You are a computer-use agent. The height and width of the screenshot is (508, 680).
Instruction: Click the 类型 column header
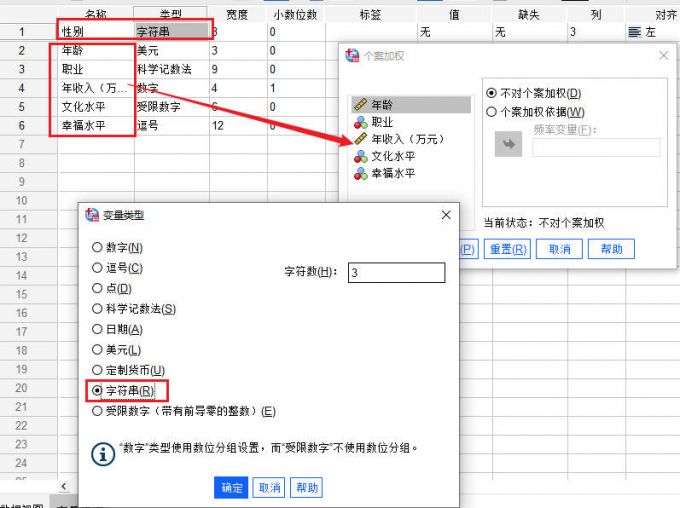(170, 14)
